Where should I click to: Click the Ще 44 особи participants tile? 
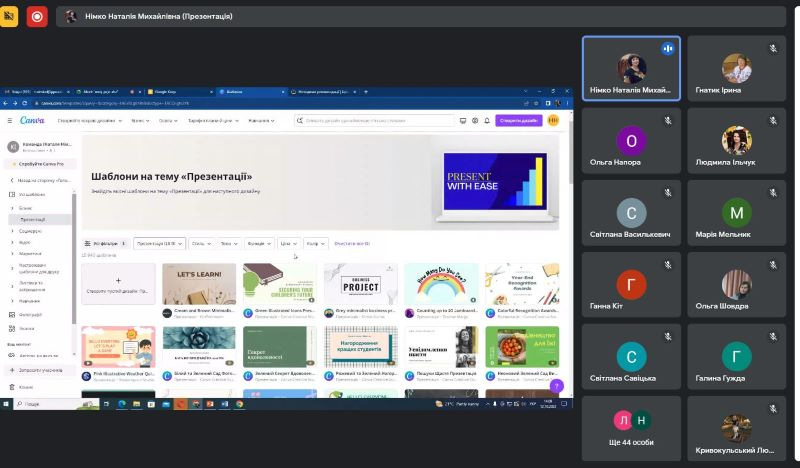(x=631, y=429)
